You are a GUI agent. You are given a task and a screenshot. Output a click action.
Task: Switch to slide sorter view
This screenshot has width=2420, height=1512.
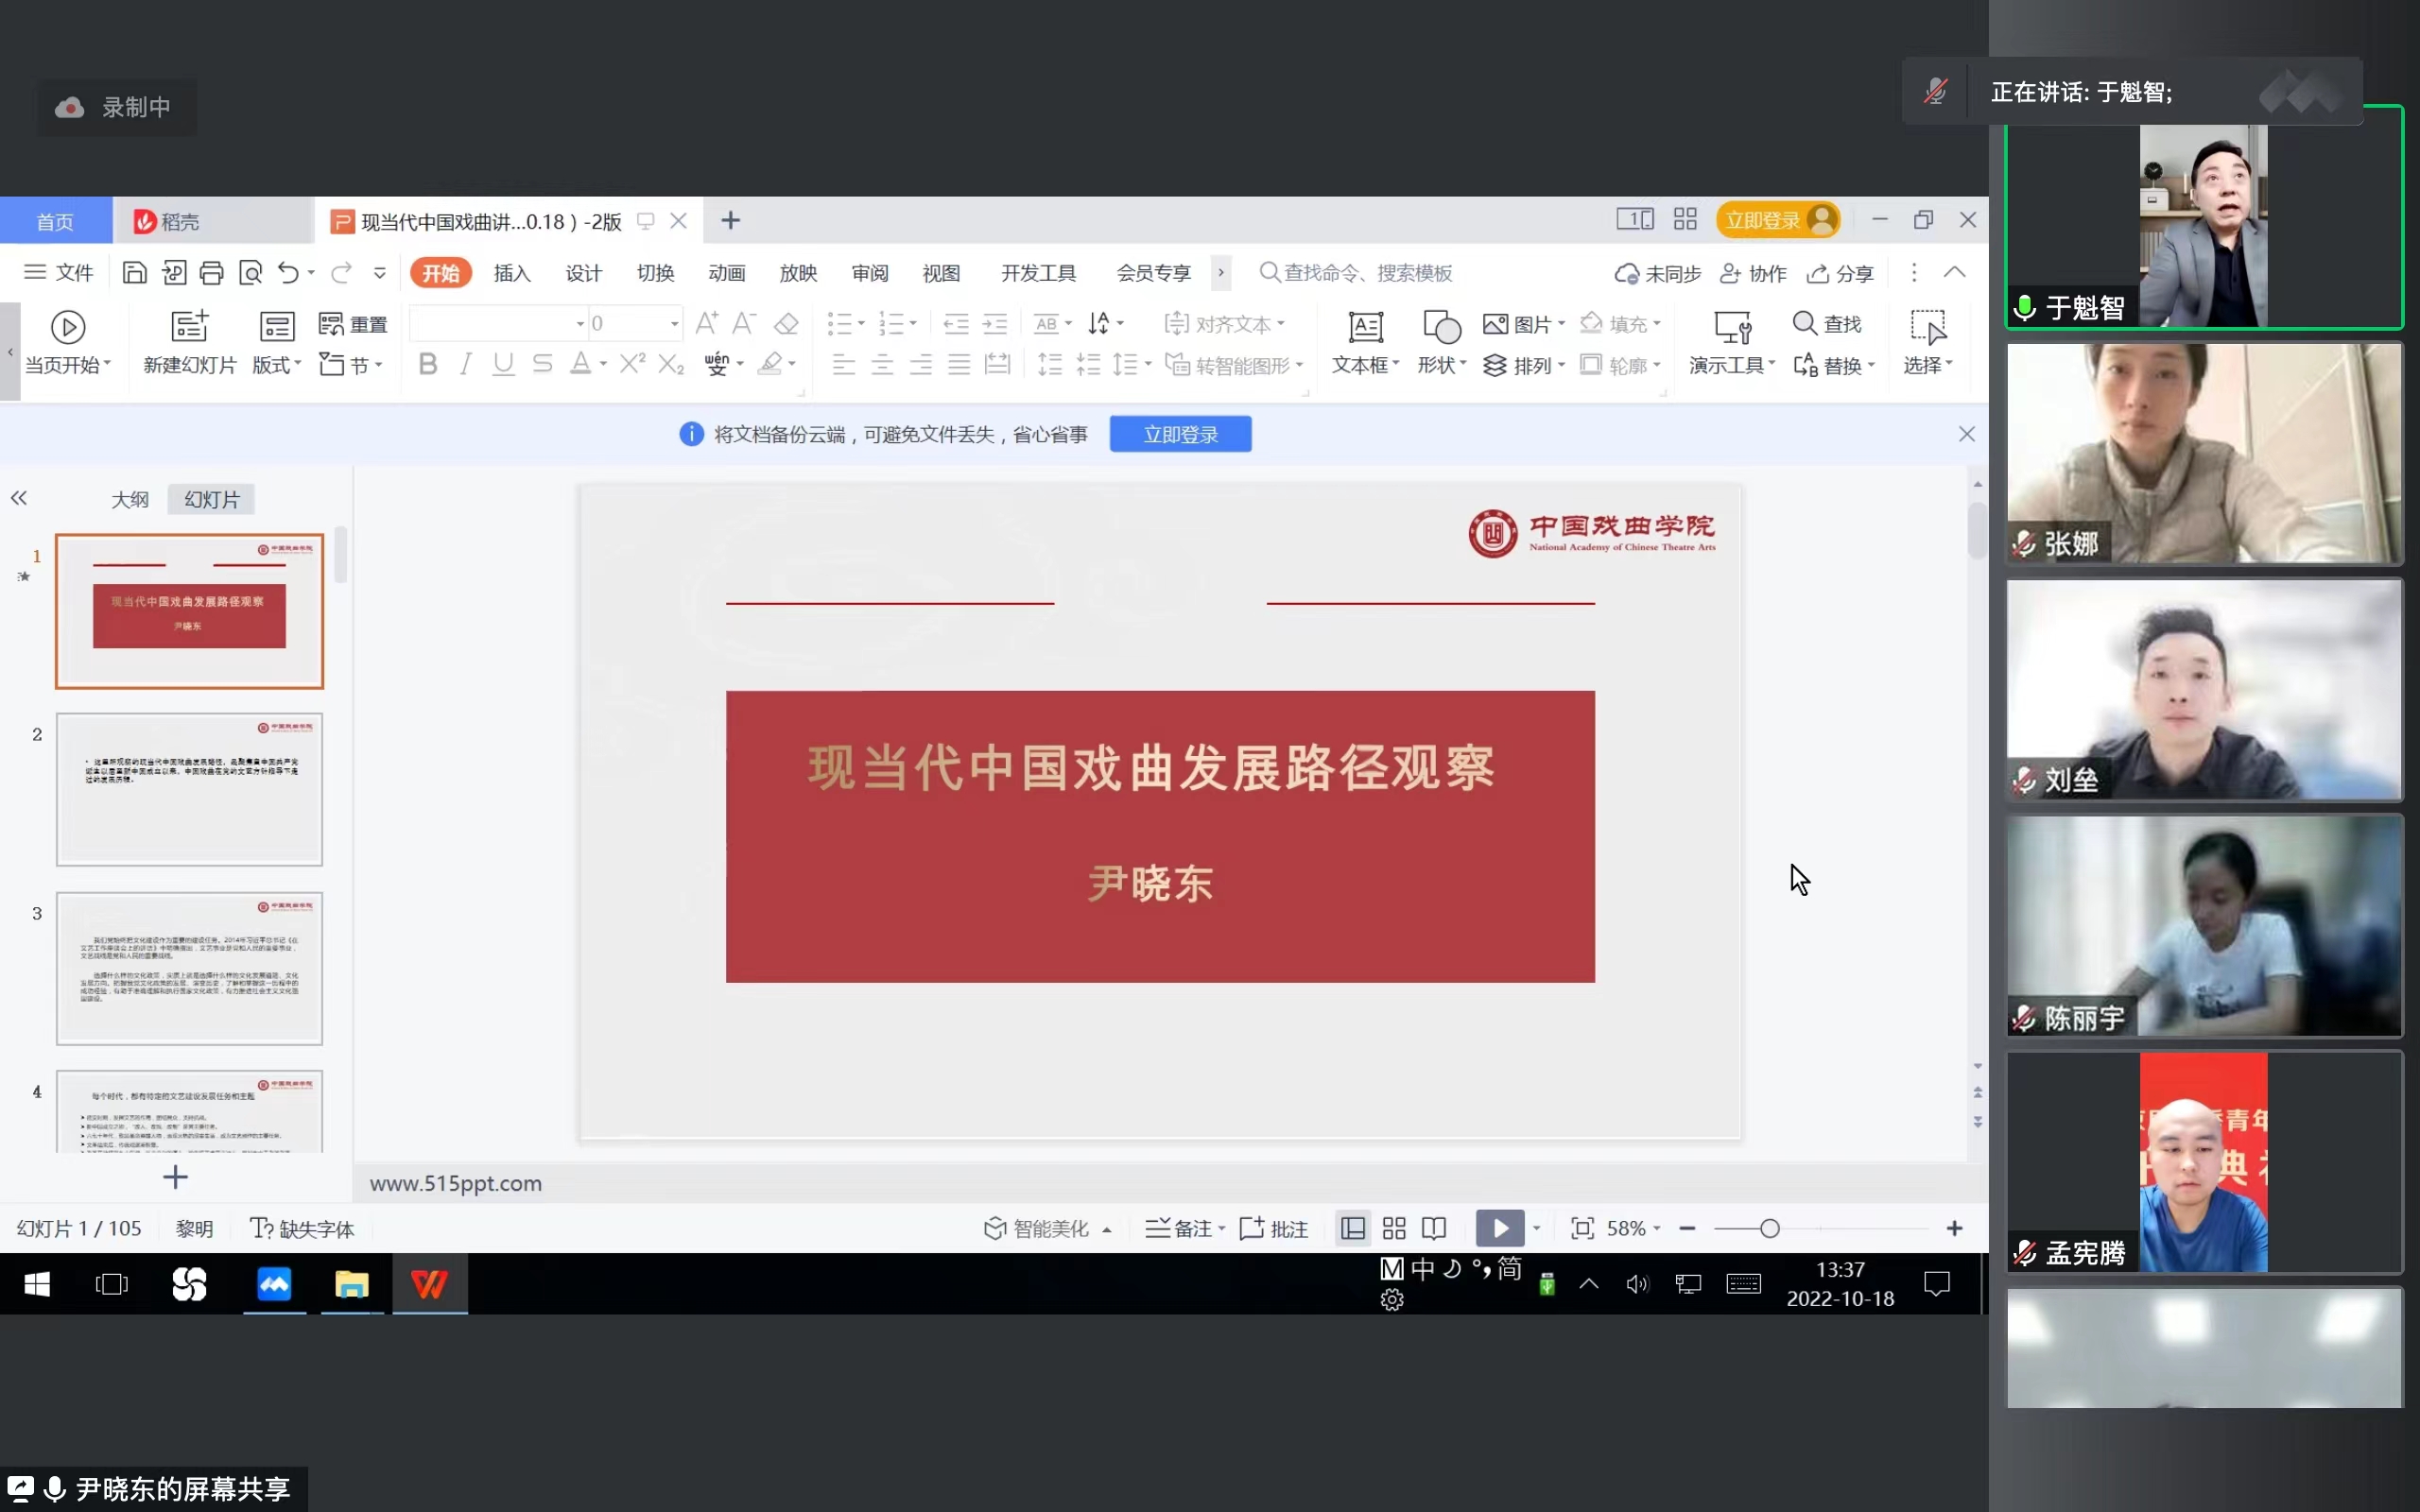(x=1393, y=1228)
